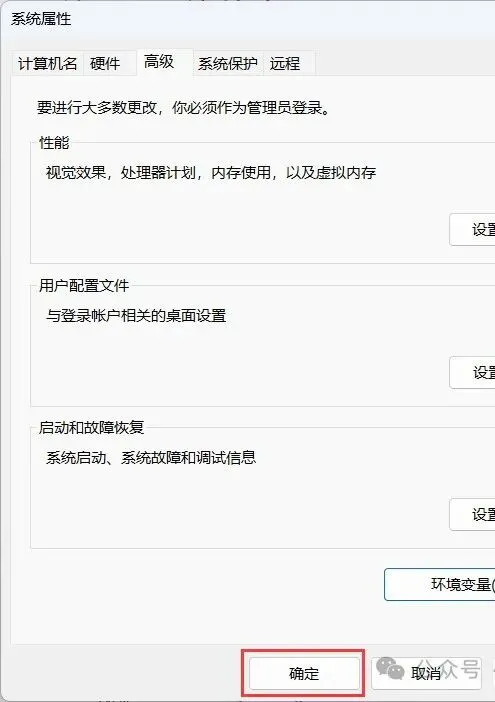The image size is (495, 702).
Task: Click the 用户配置文件 group heading
Action: (x=84, y=285)
